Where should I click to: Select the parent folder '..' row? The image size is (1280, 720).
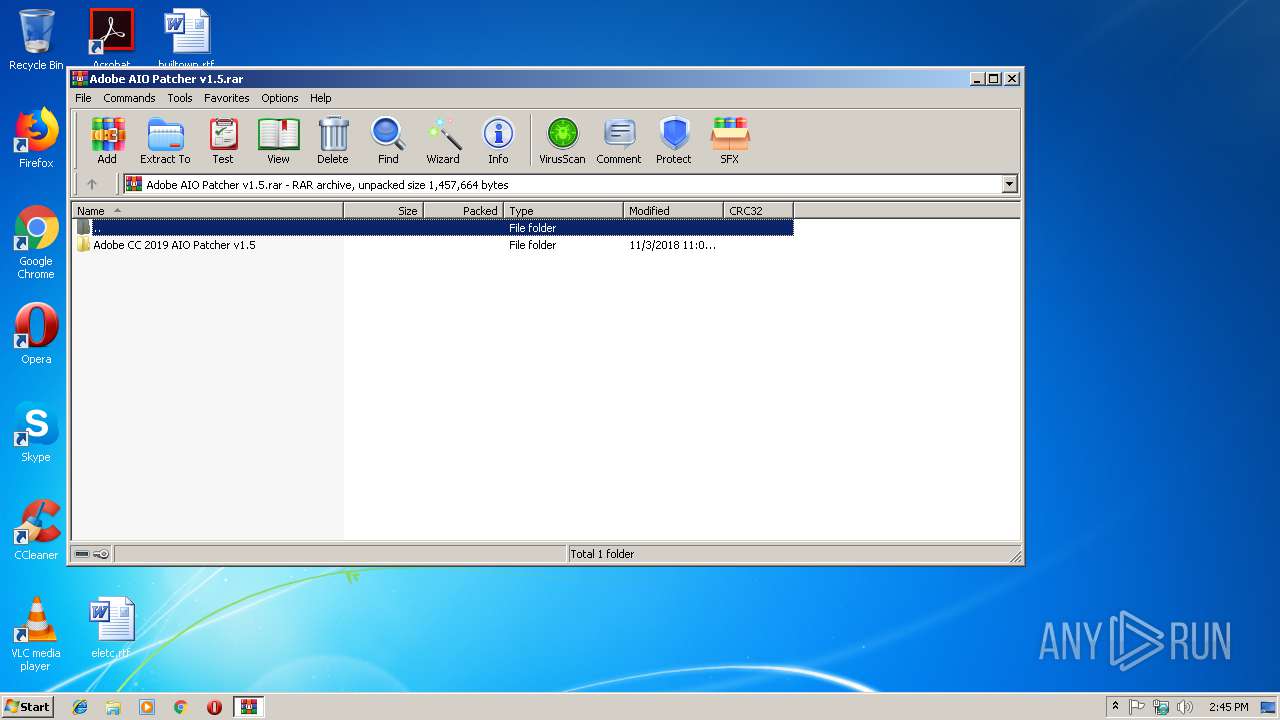click(x=433, y=227)
